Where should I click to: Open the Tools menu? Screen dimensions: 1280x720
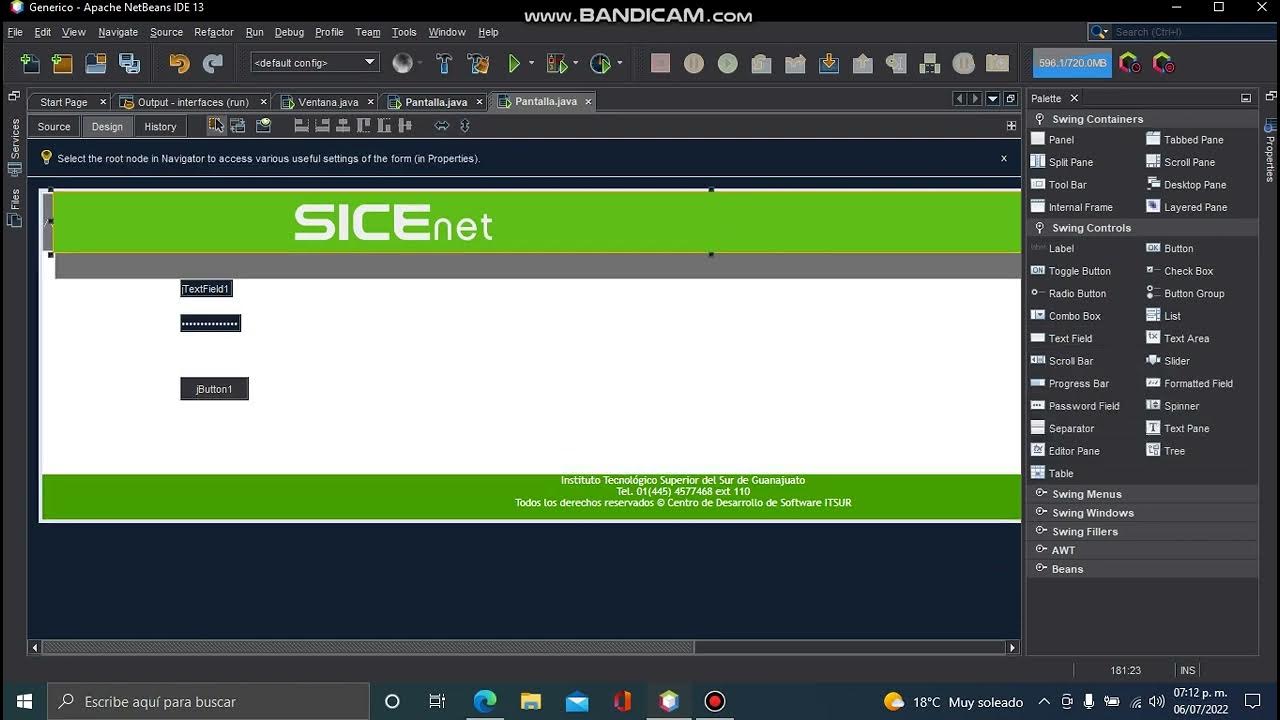click(x=404, y=32)
